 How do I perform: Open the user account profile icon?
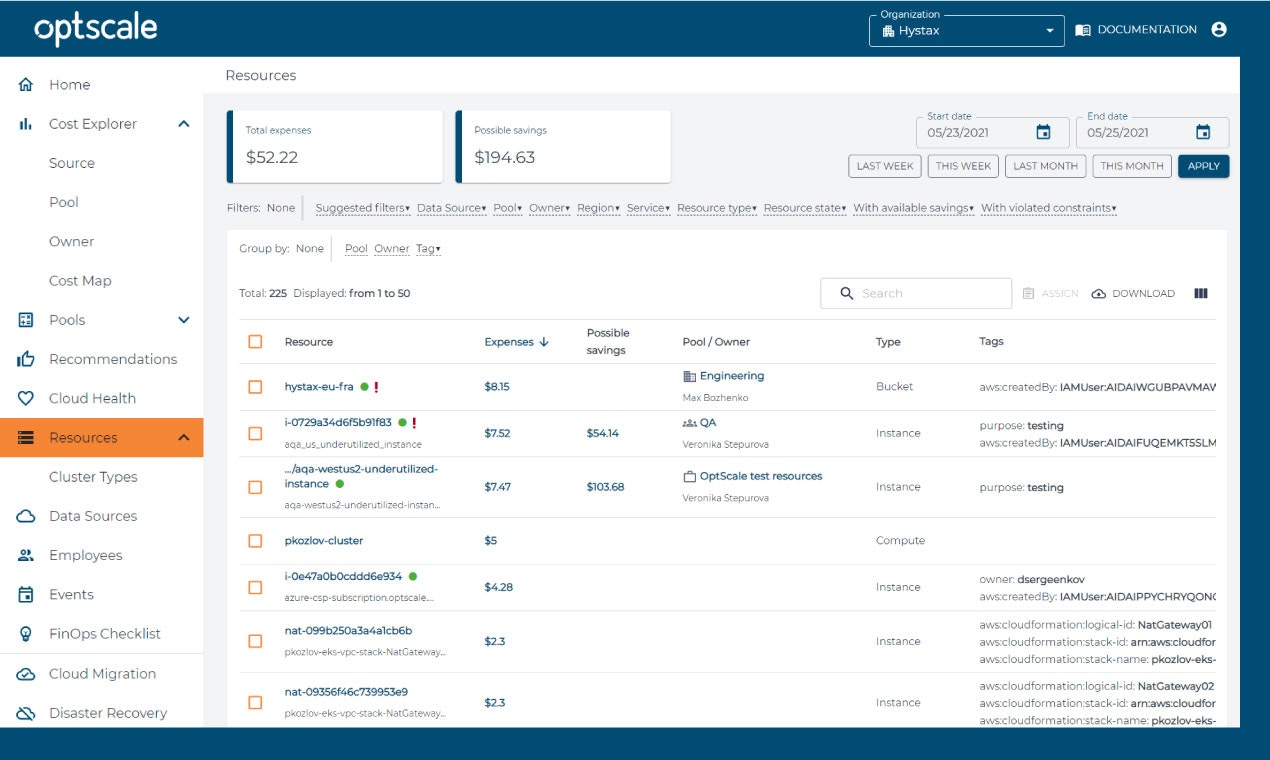[1218, 30]
